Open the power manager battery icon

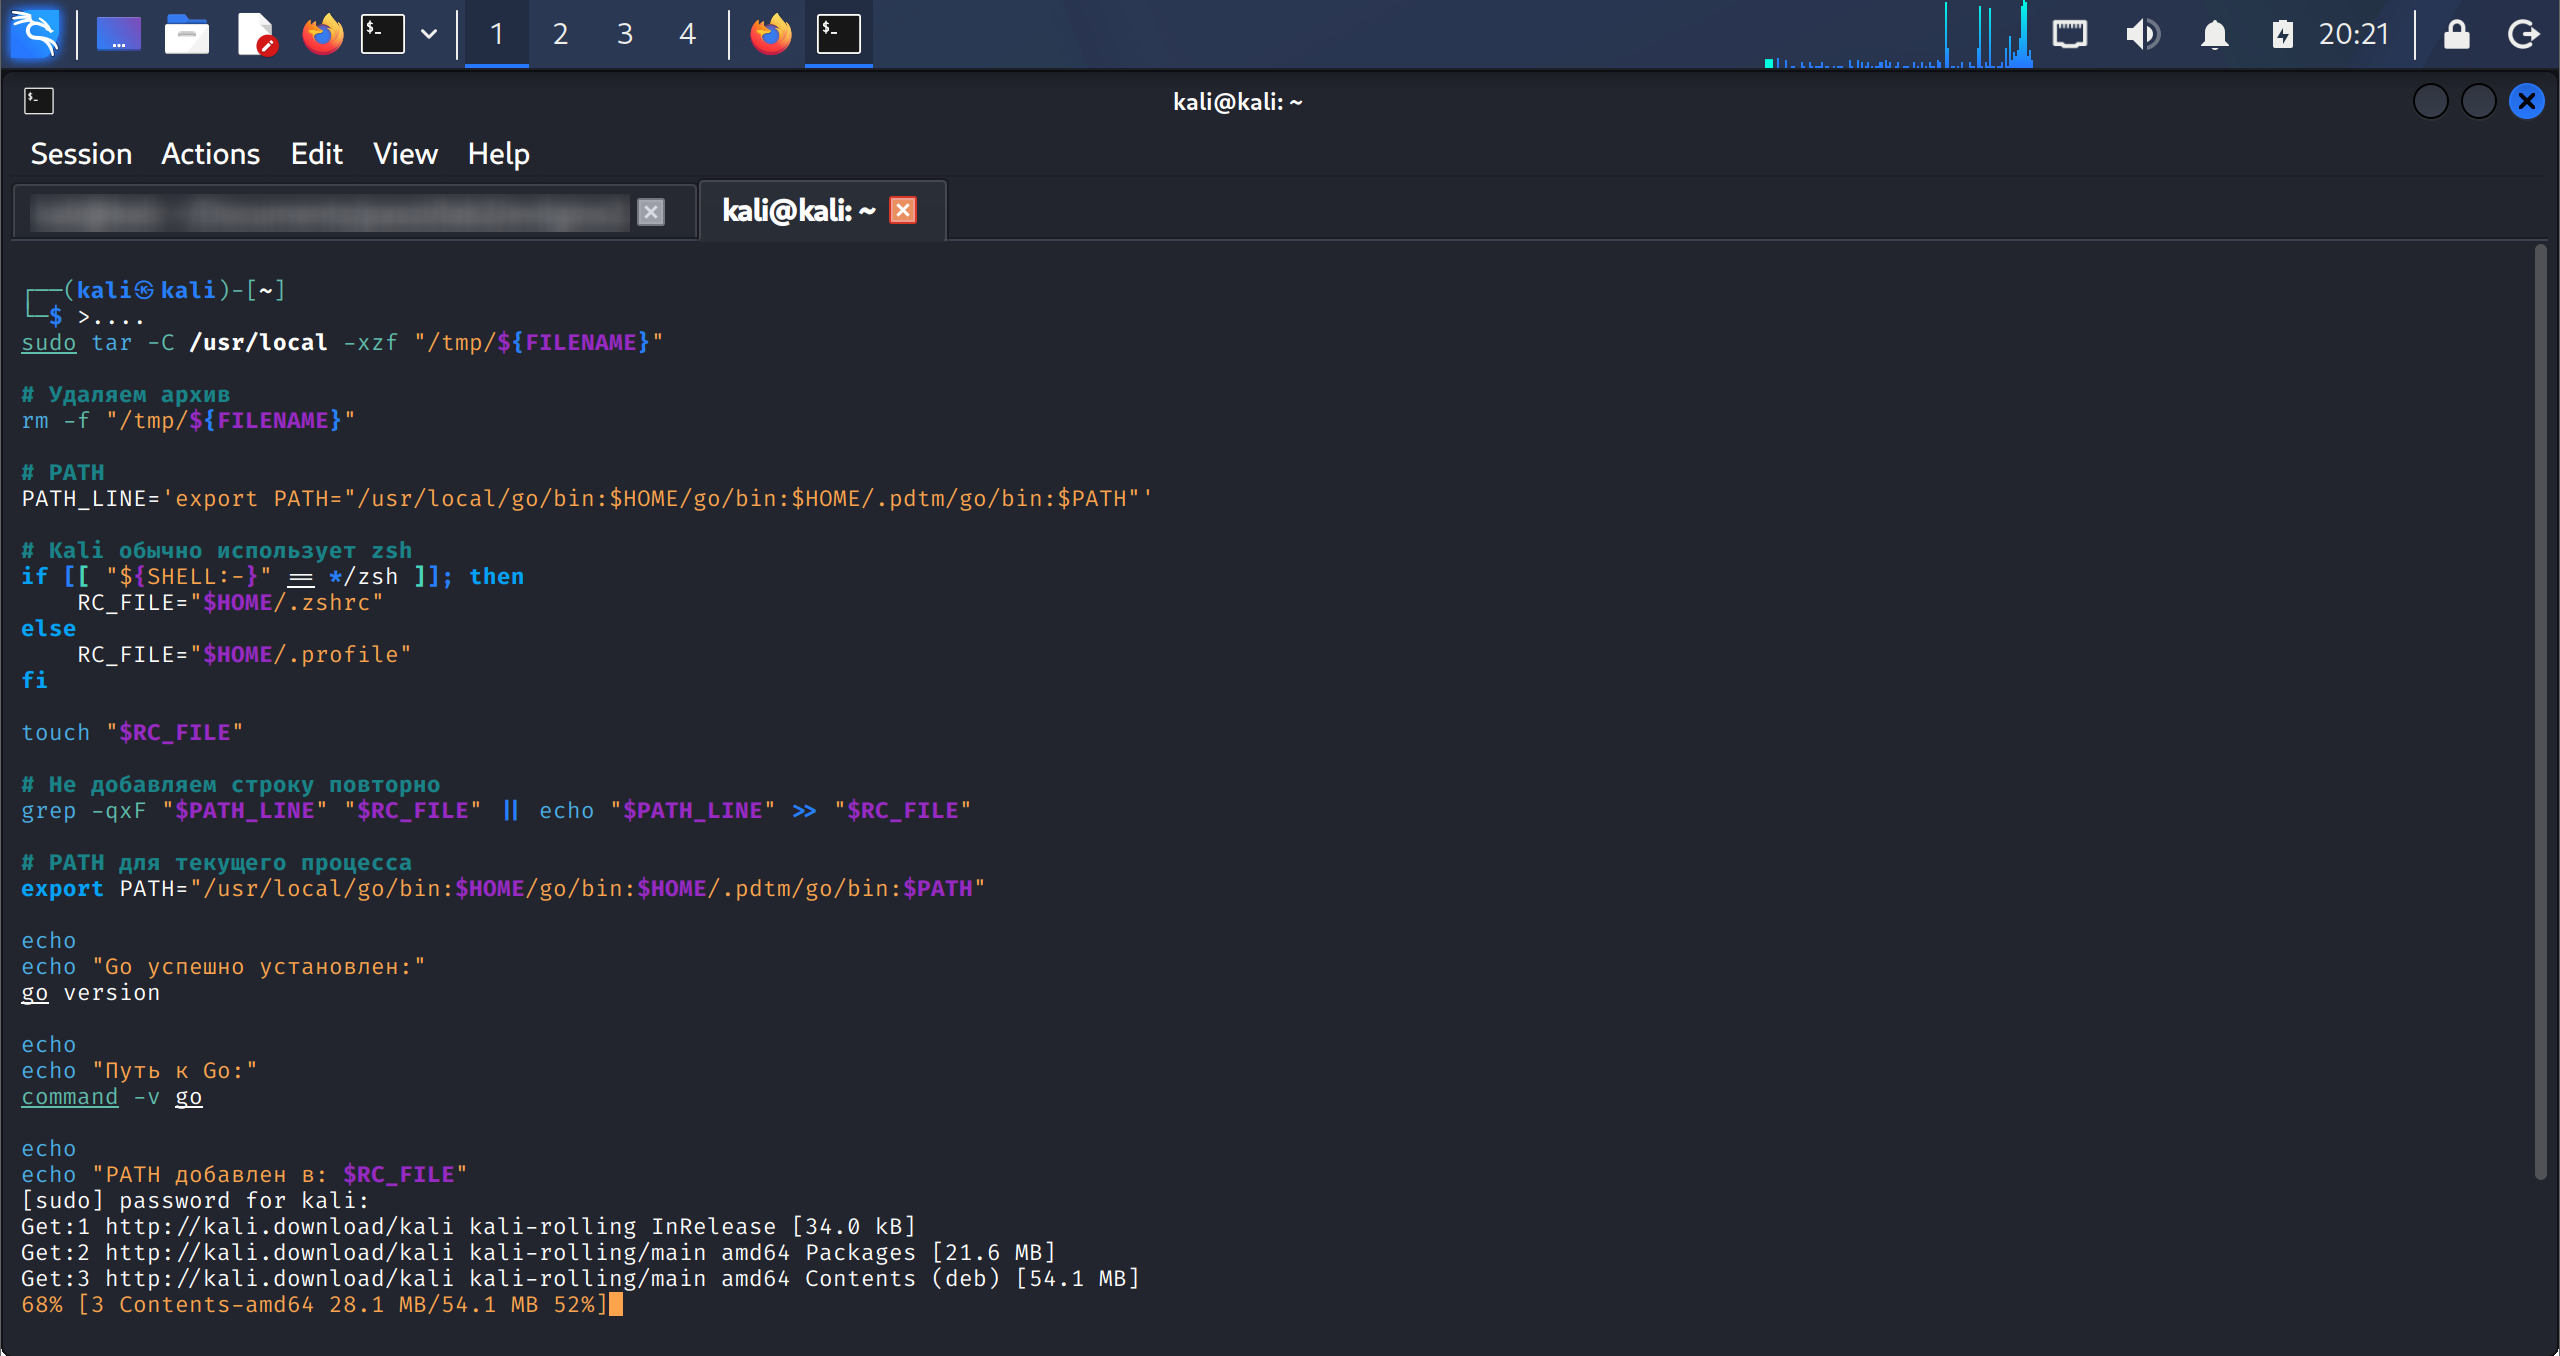pos(2282,34)
